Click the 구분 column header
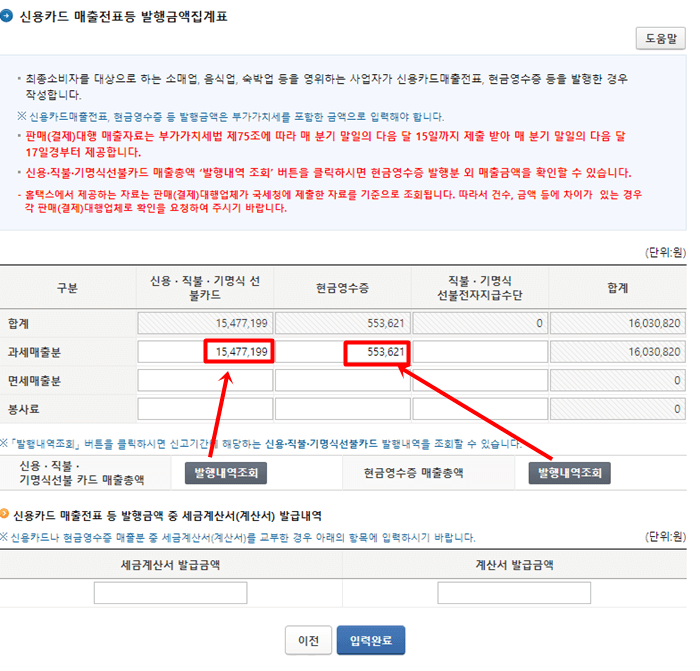 (67, 288)
